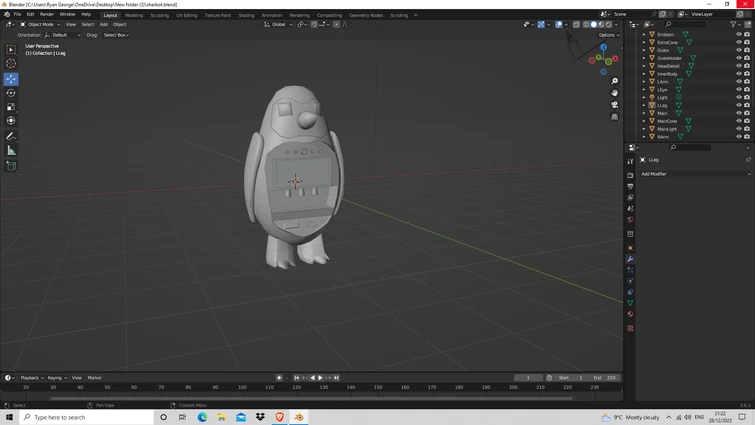755x425 pixels.
Task: Pick the Measure tool
Action: (x=11, y=150)
